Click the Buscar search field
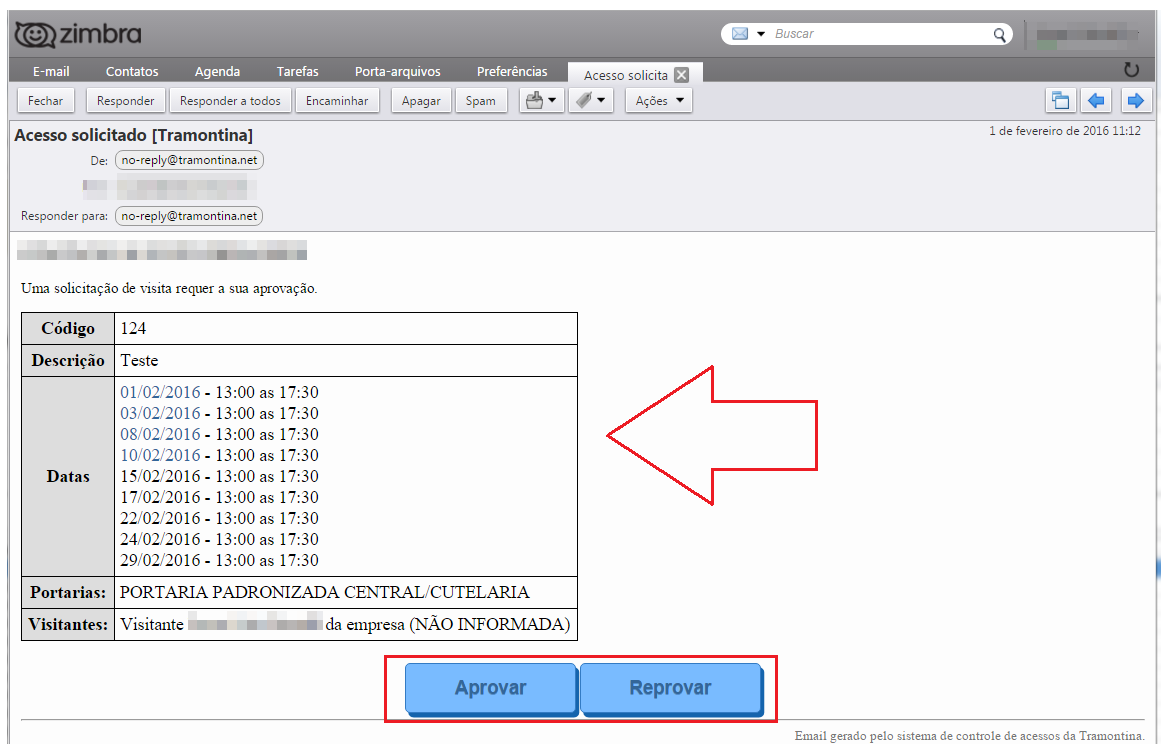Viewport: 1162px width, 744px height. coord(880,34)
